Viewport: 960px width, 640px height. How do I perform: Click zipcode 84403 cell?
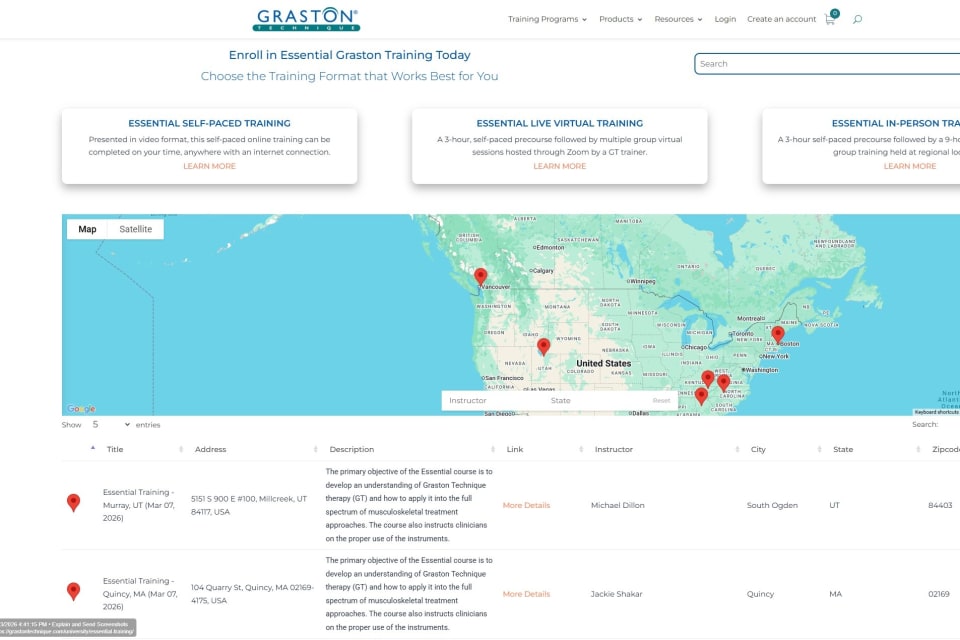940,505
